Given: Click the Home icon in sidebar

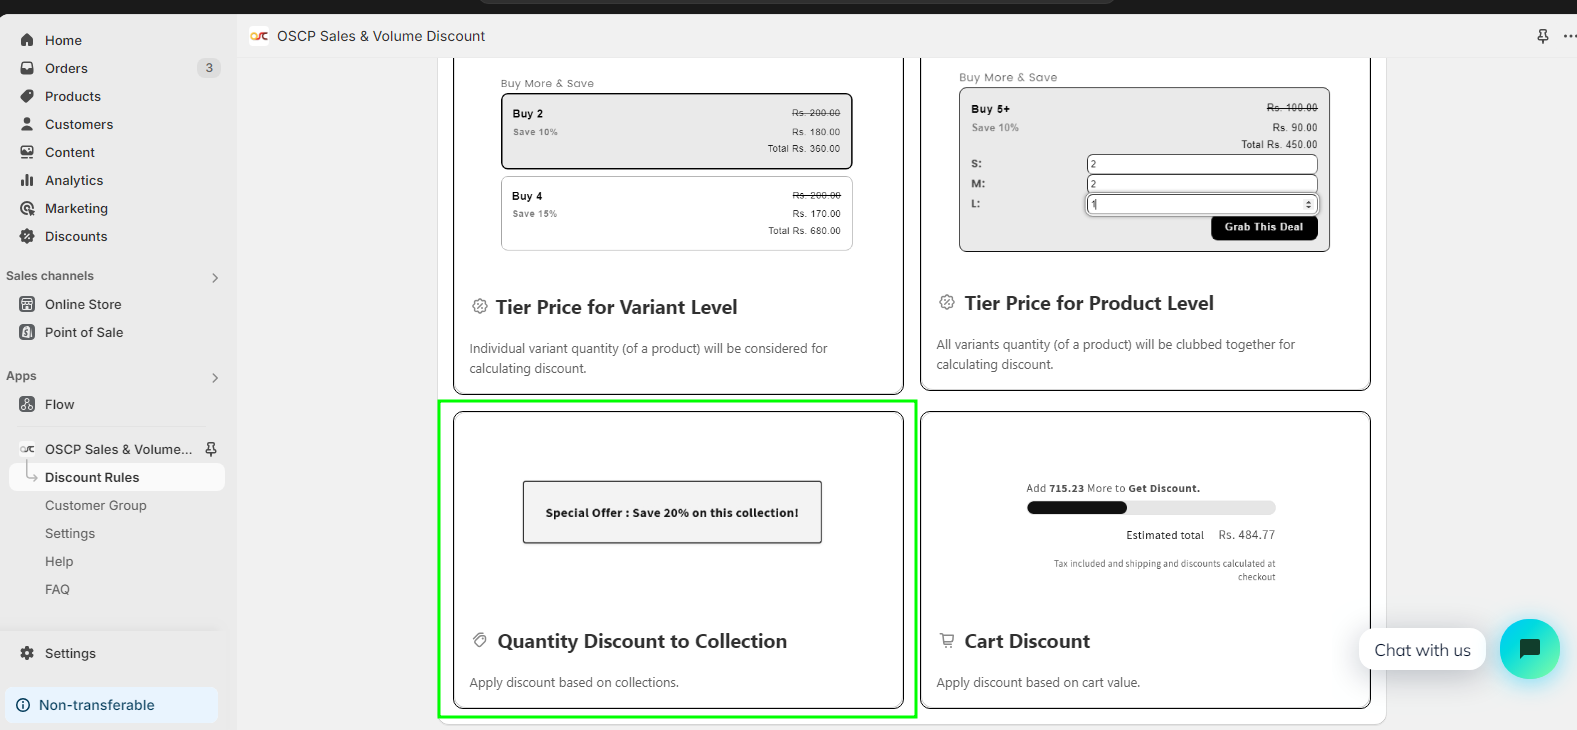Looking at the screenshot, I should pyautogui.click(x=27, y=40).
